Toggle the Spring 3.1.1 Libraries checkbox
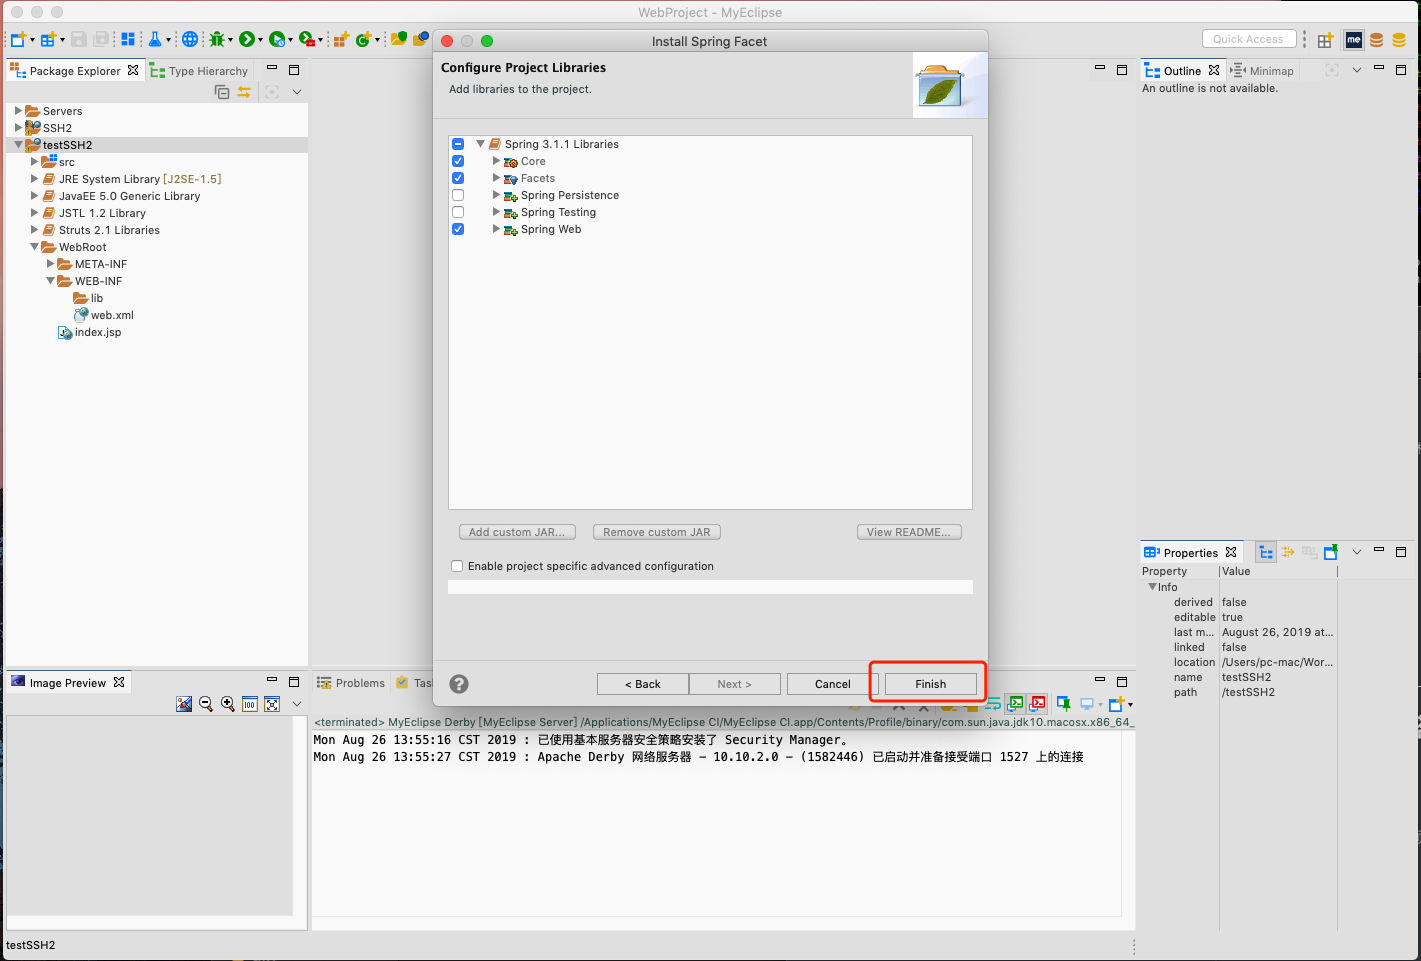 coord(458,144)
